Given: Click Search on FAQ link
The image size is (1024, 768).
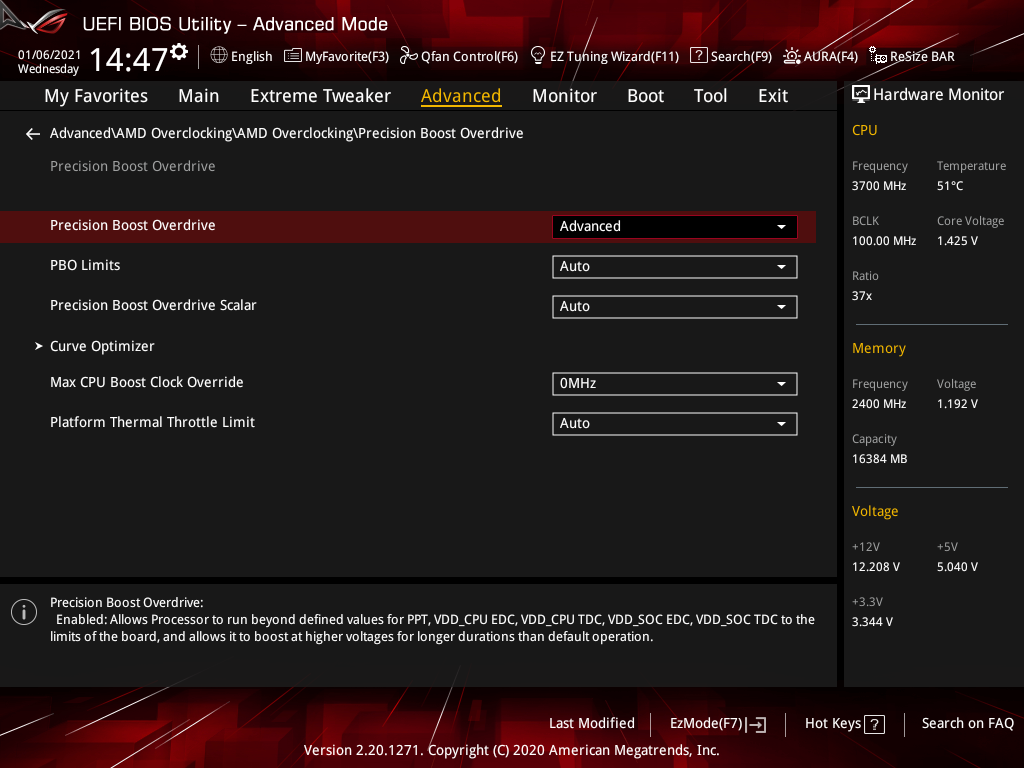Looking at the screenshot, I should click(x=967, y=724).
